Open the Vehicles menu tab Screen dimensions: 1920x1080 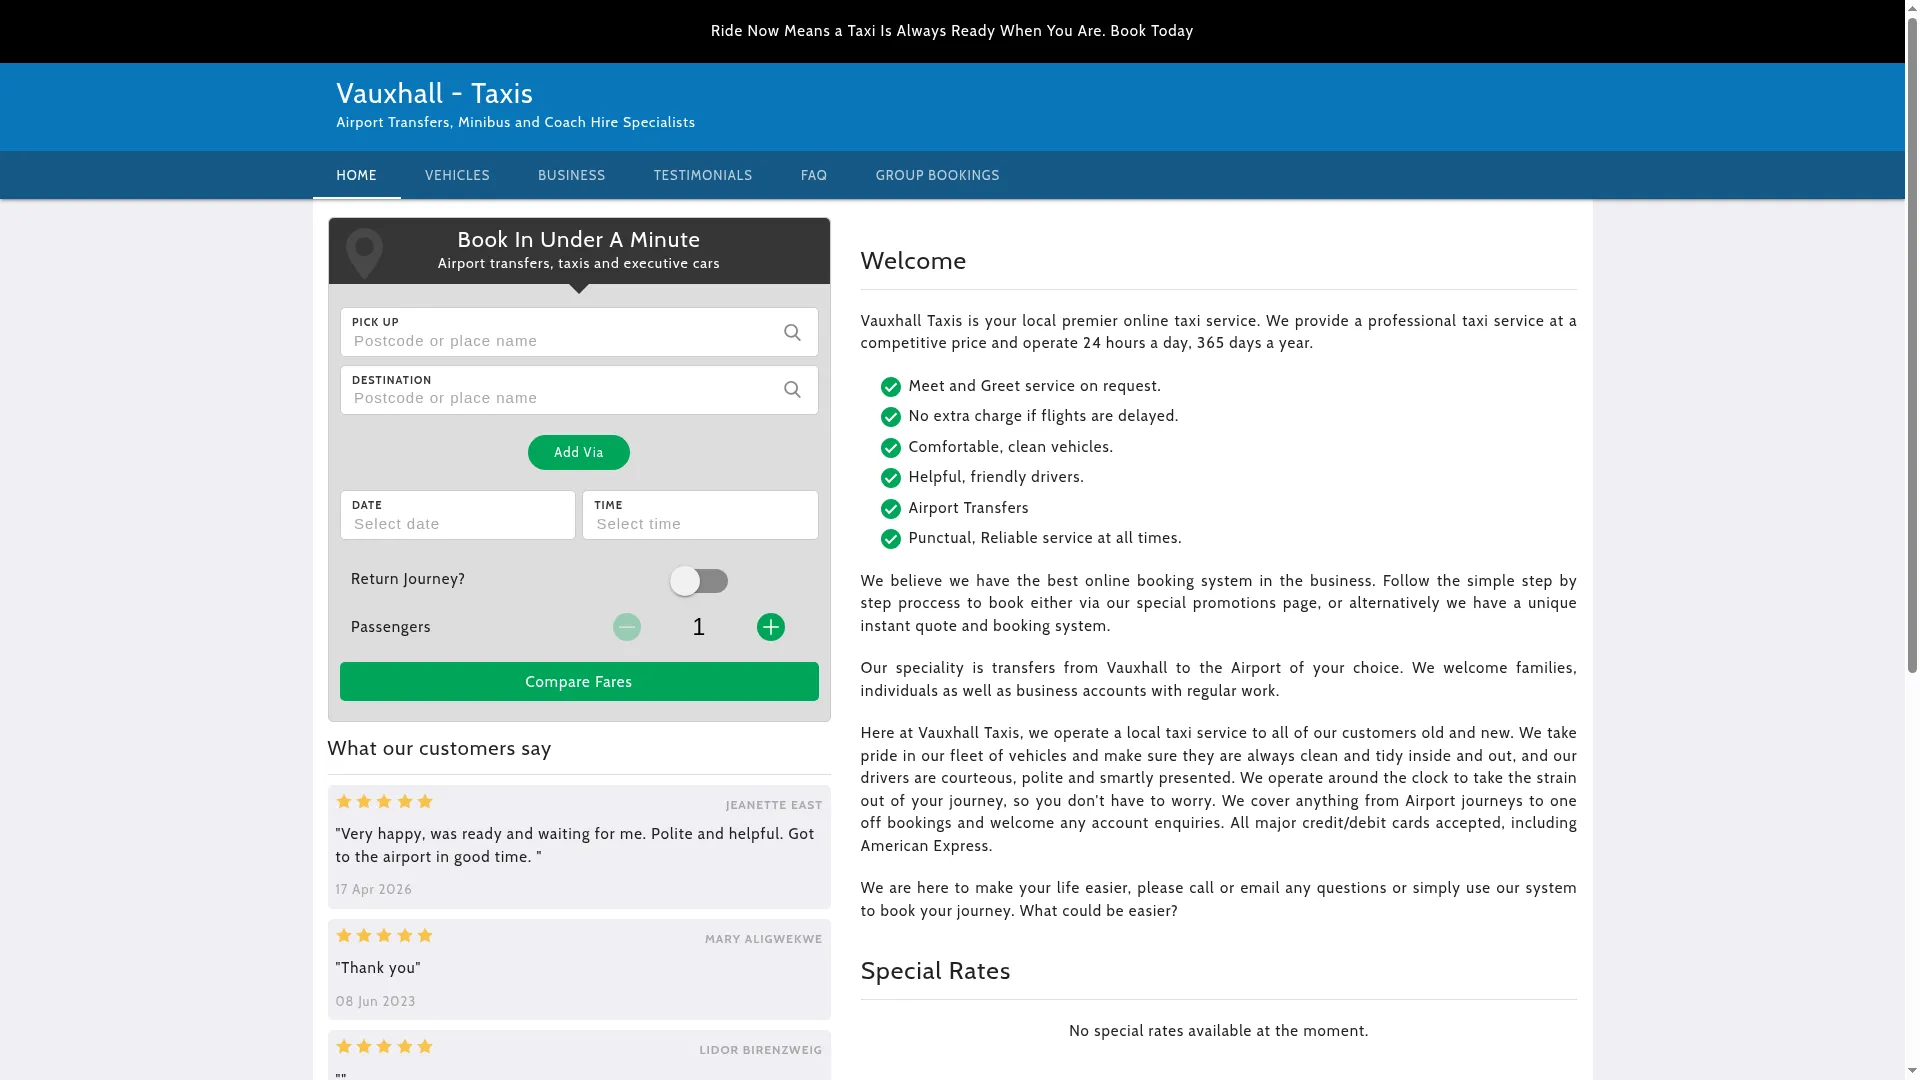click(x=457, y=175)
